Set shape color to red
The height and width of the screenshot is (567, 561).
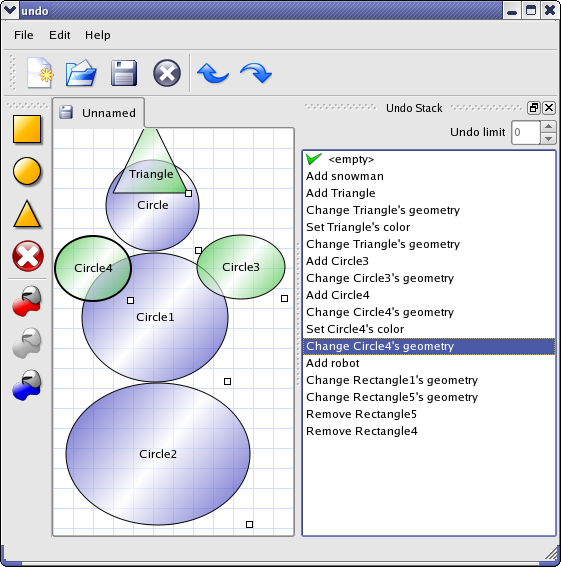click(27, 301)
